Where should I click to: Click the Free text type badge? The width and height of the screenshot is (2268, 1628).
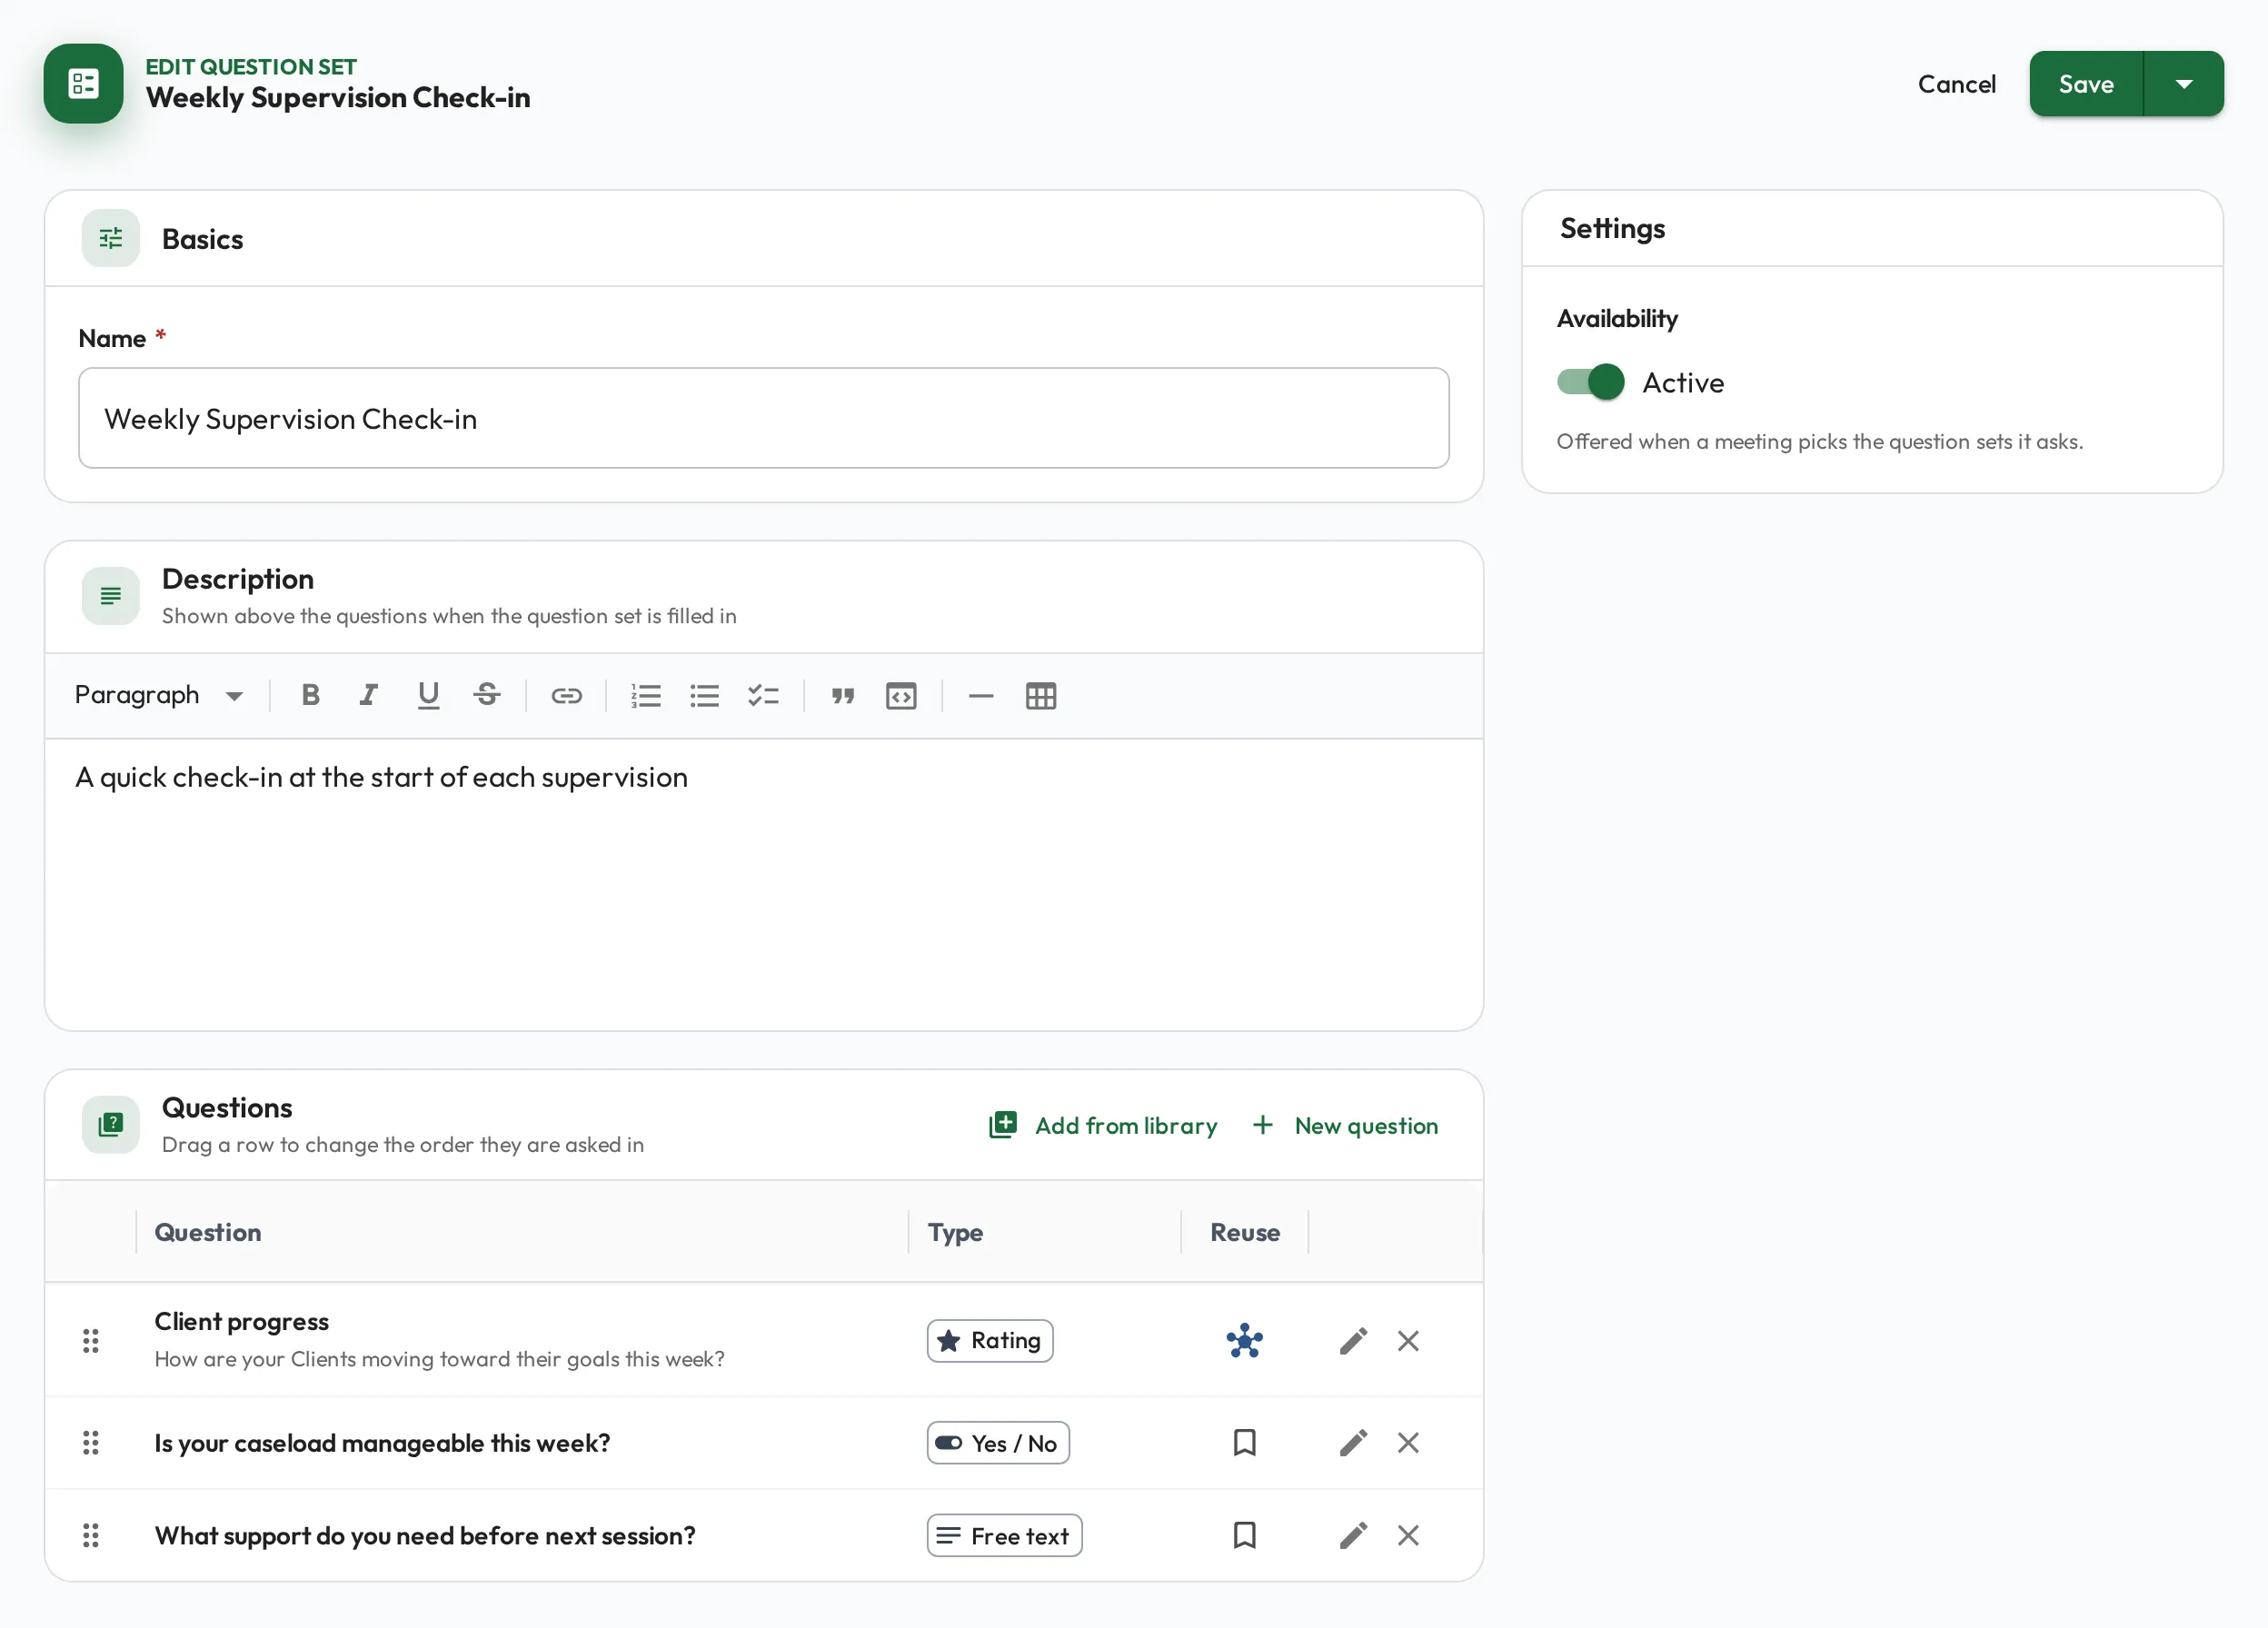tap(1004, 1535)
